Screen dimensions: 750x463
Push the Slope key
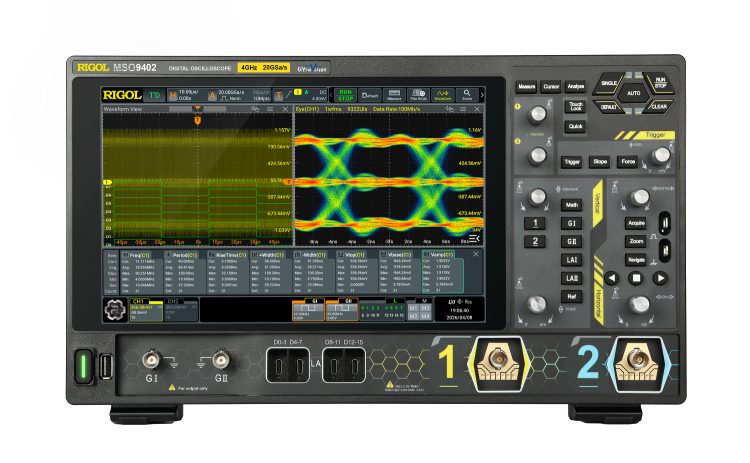[600, 162]
